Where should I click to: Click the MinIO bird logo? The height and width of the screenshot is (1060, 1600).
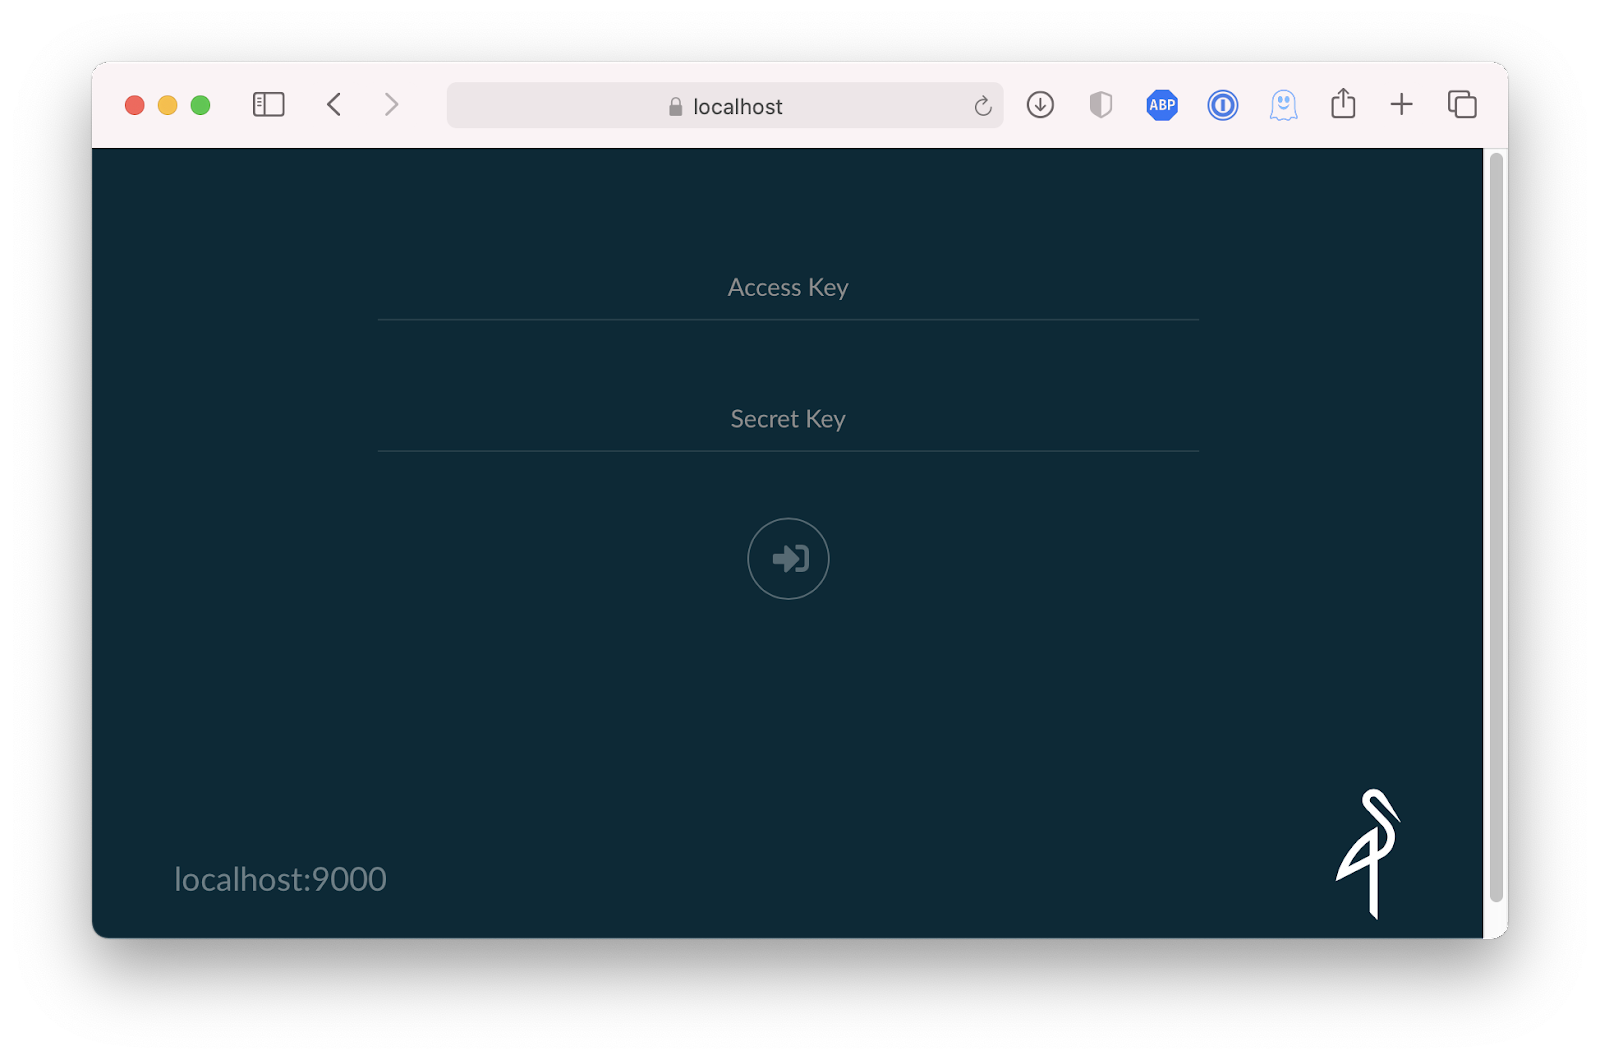coord(1369,853)
